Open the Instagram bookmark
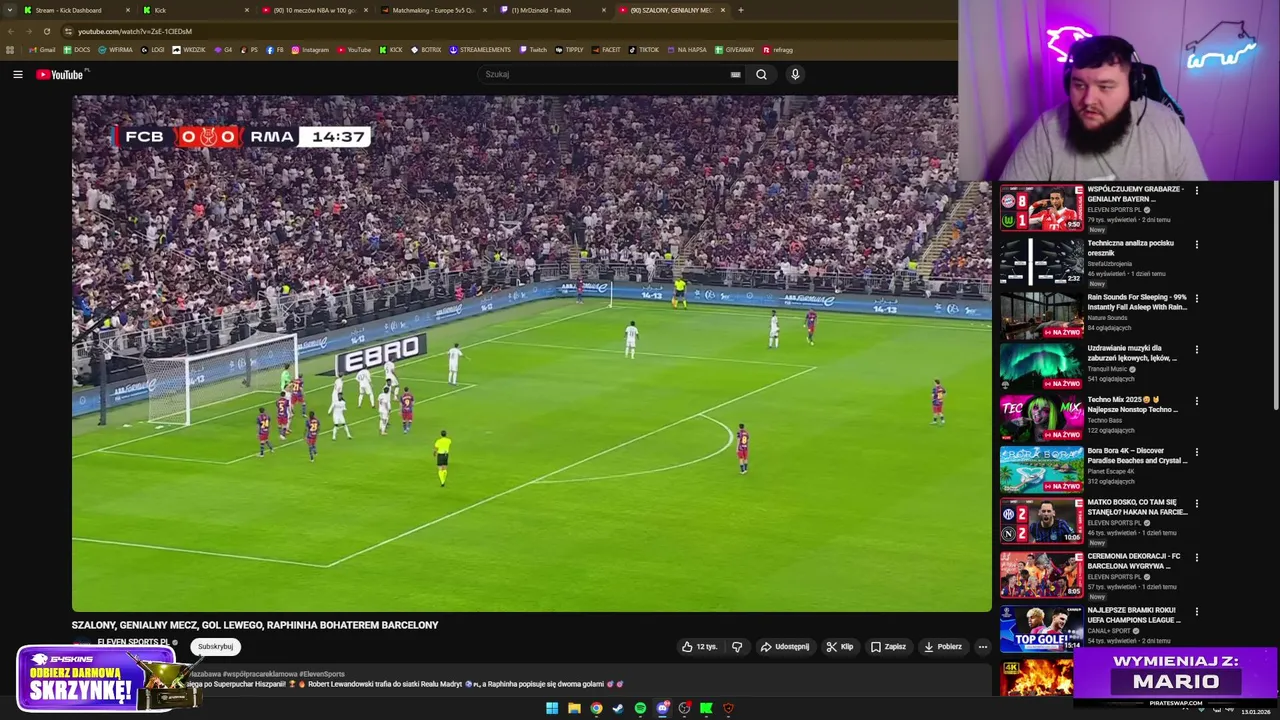 pos(310,50)
